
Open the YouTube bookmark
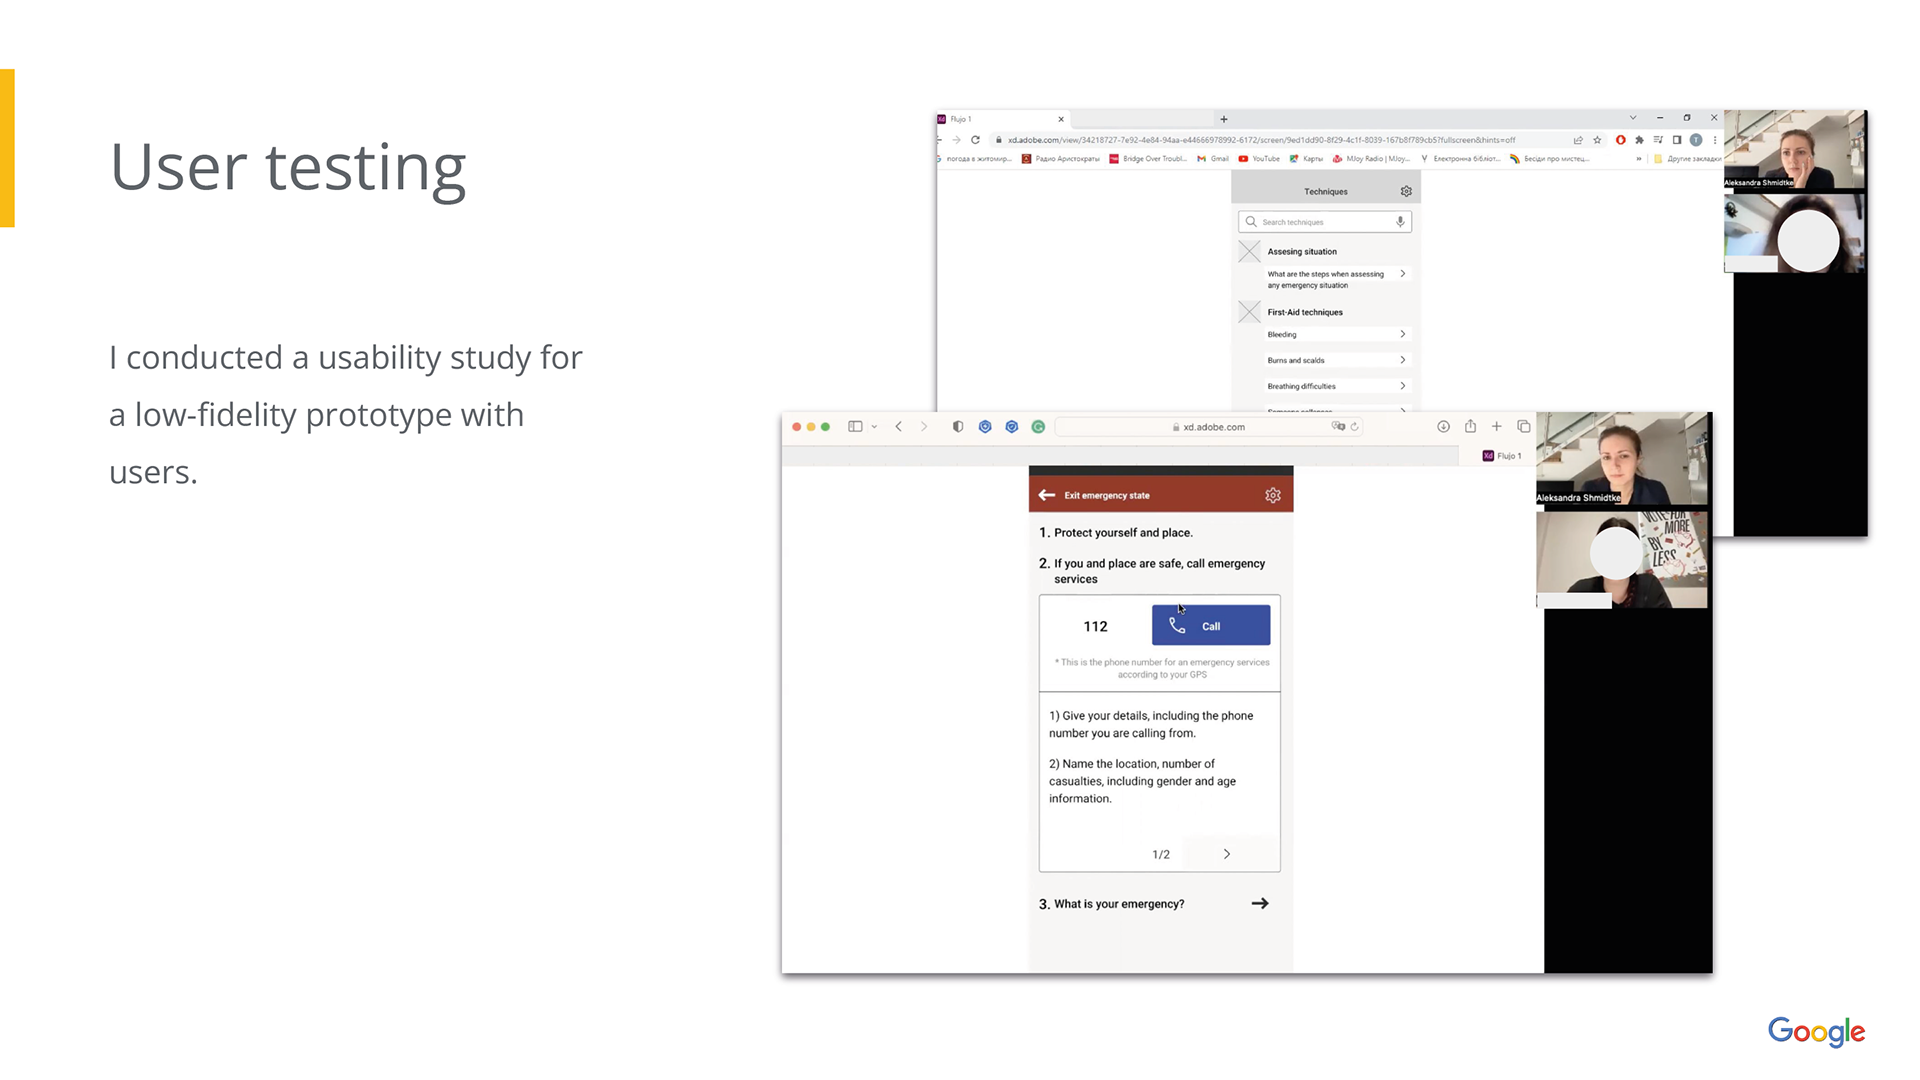coord(1259,159)
